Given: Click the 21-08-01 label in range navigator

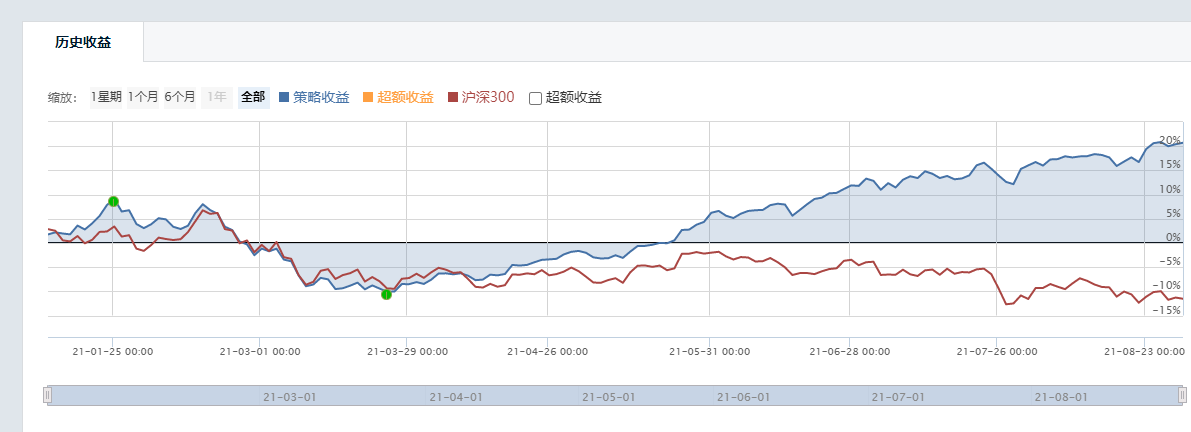Looking at the screenshot, I should (1061, 397).
